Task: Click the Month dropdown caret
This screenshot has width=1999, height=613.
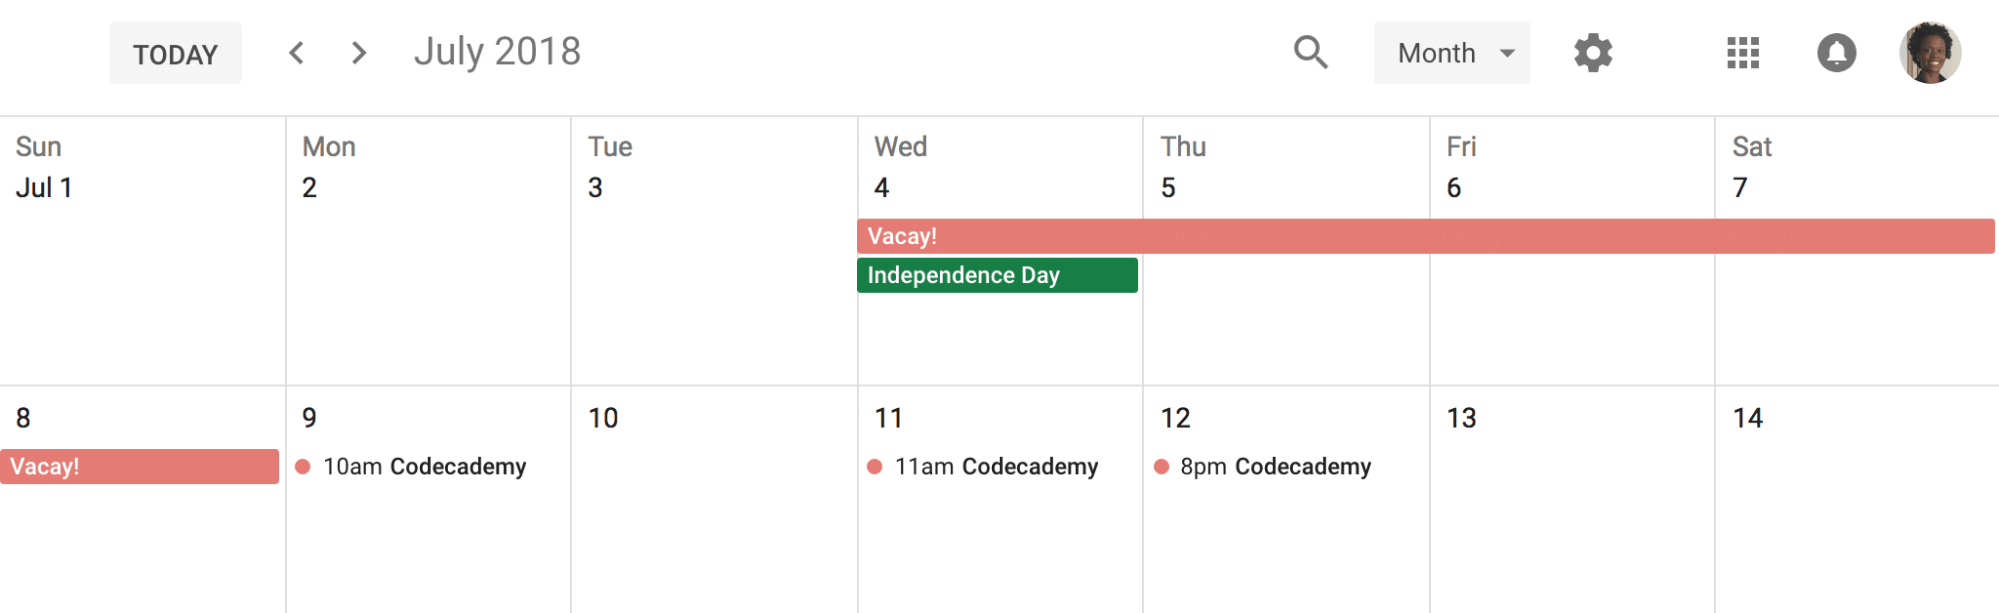Action: [1508, 55]
